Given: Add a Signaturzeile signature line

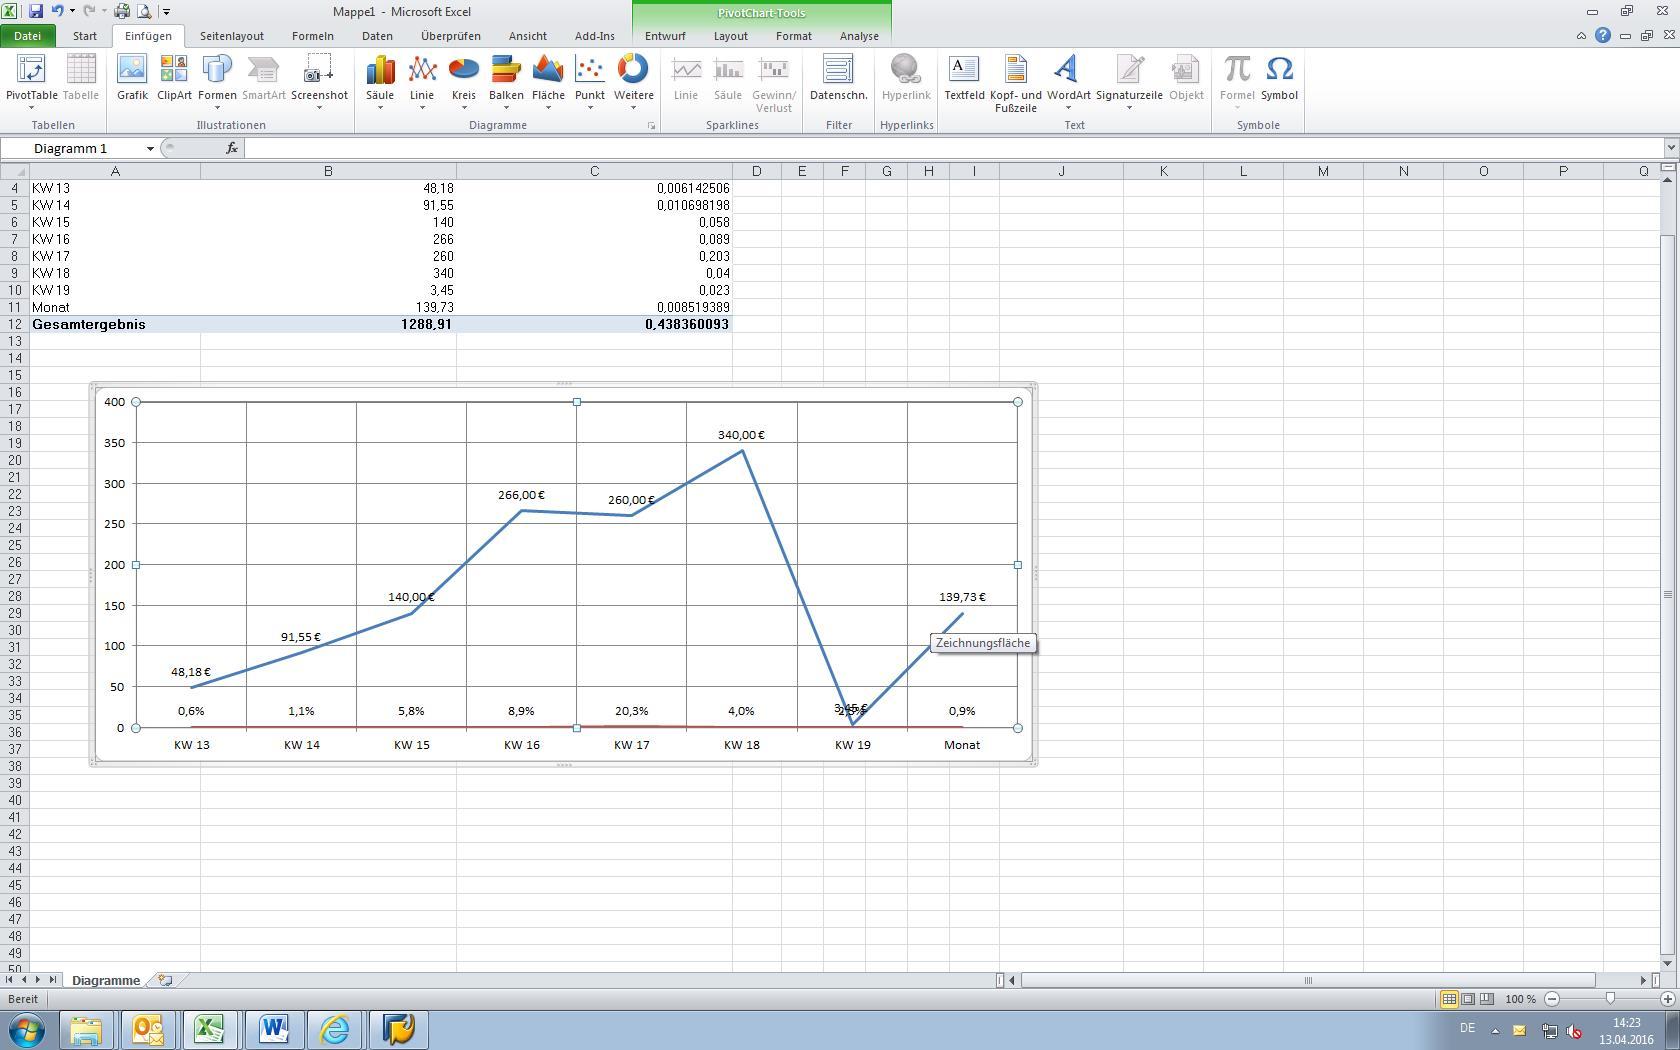Looking at the screenshot, I should tap(1129, 80).
